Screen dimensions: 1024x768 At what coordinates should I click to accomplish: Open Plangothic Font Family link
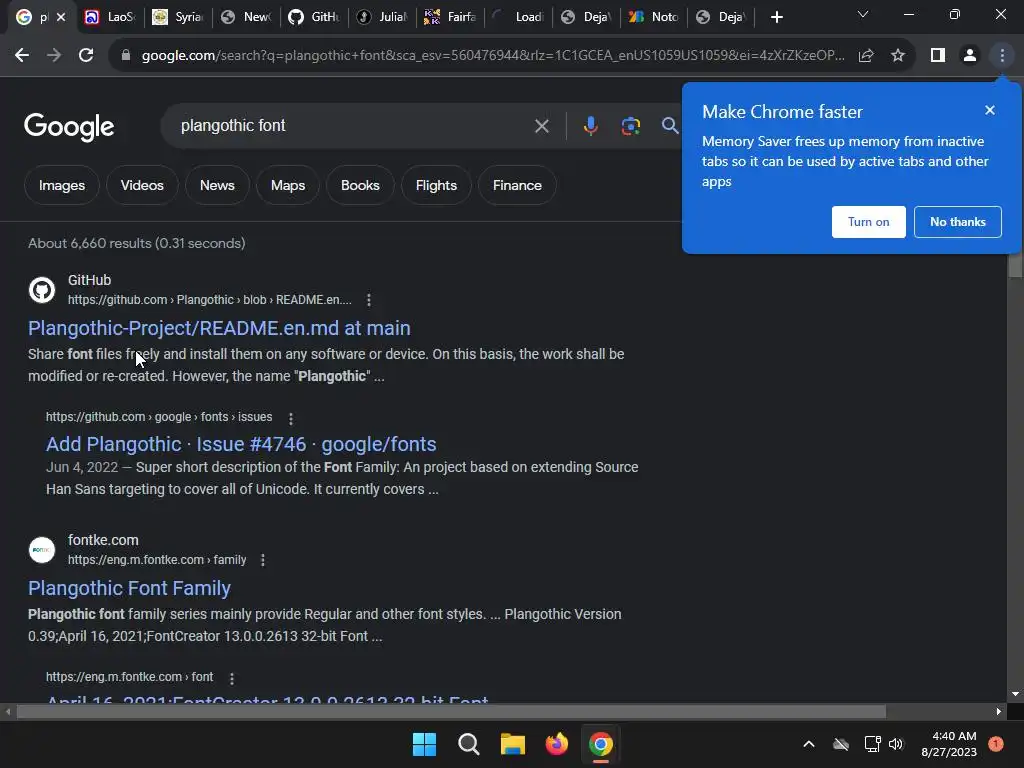point(129,588)
